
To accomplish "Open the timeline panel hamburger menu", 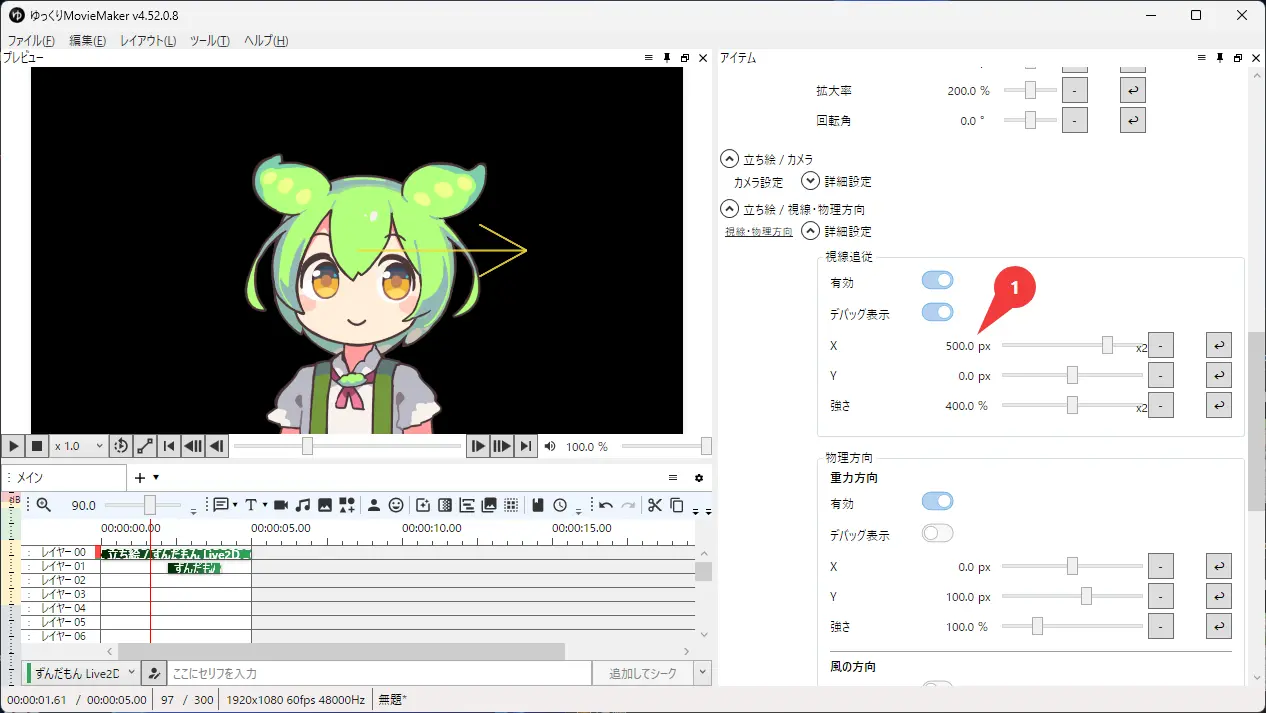I will pyautogui.click(x=673, y=478).
